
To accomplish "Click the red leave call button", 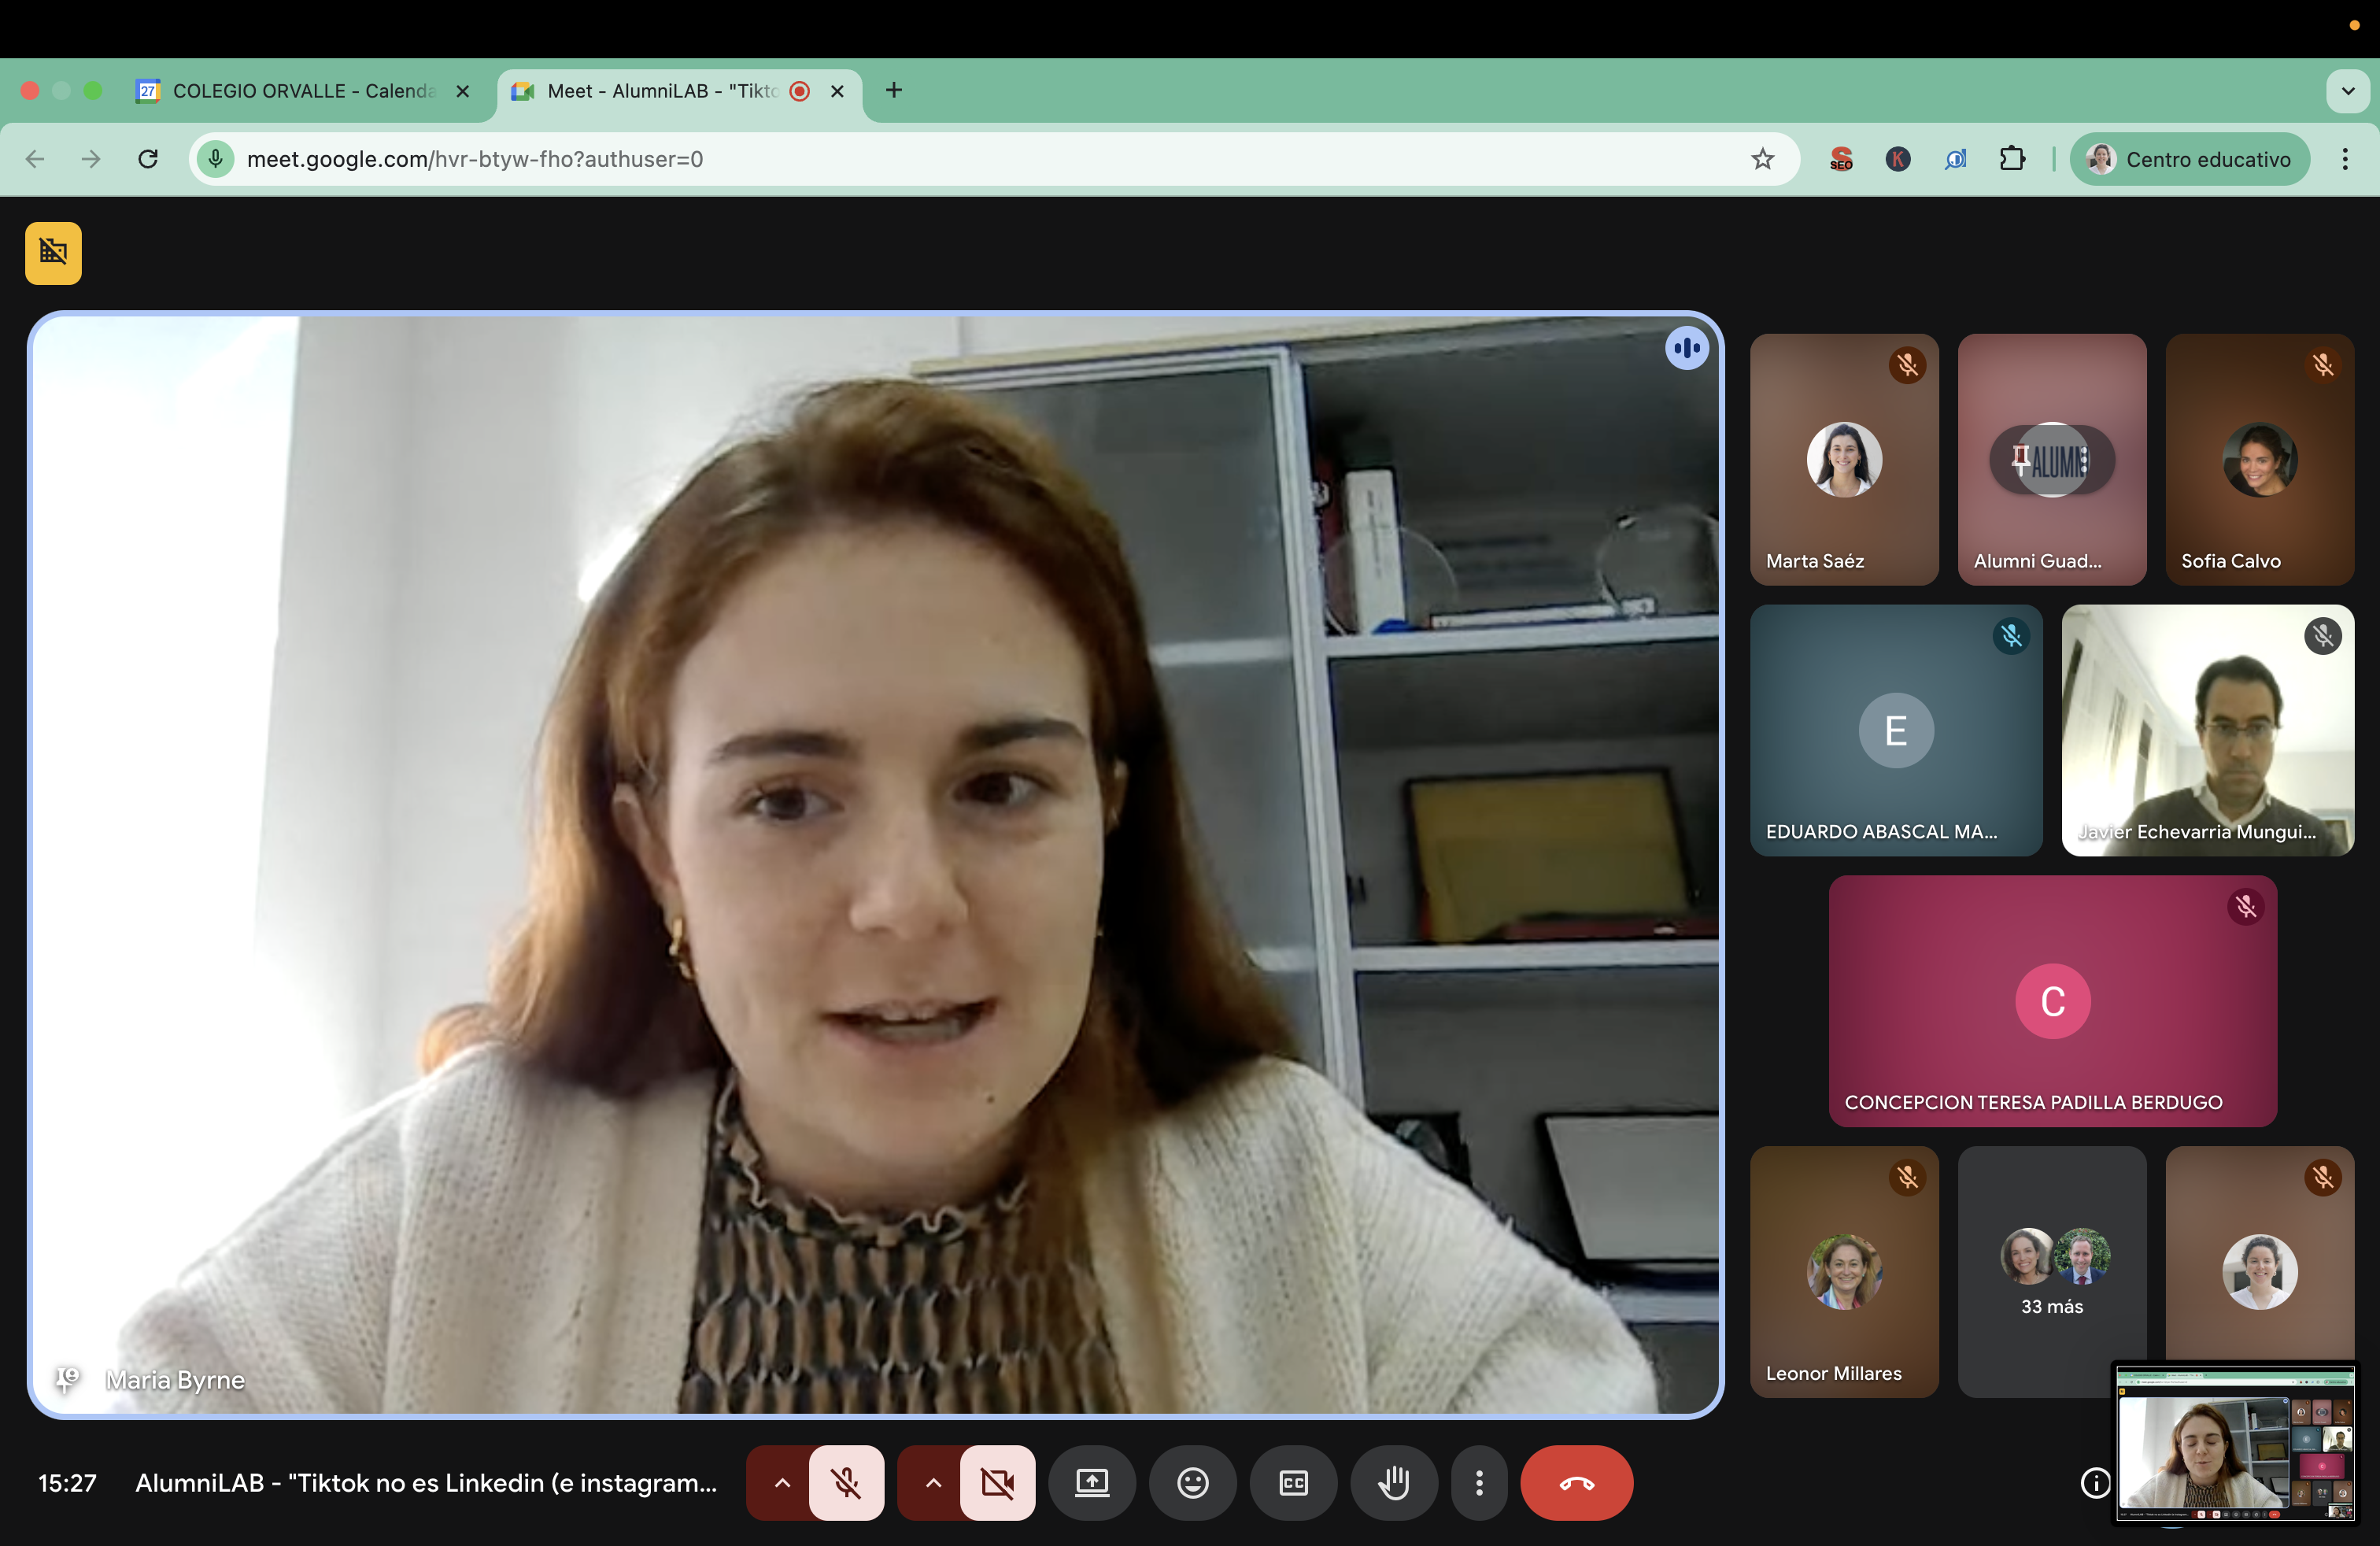I will click(x=1576, y=1482).
